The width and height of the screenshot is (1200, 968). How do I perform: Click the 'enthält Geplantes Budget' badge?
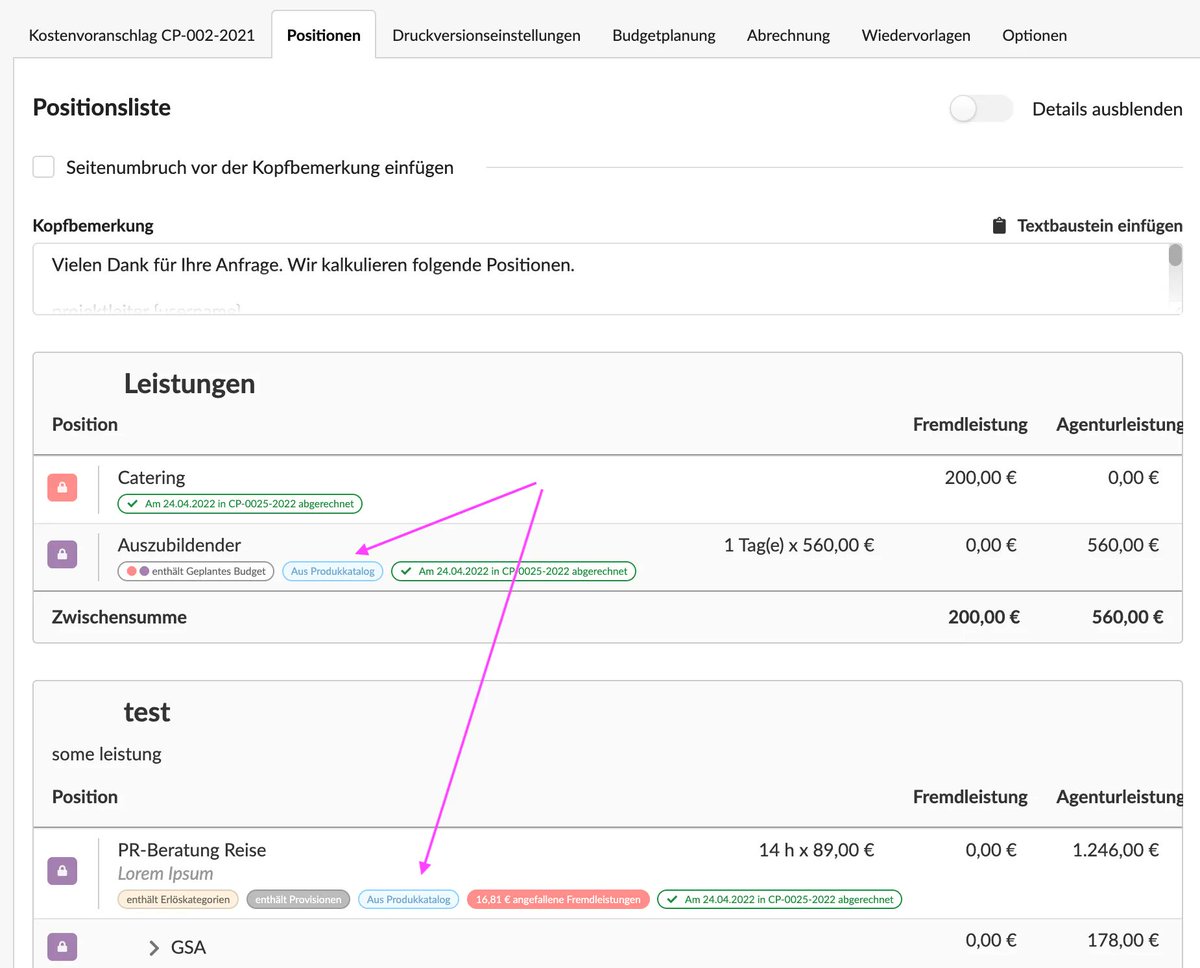click(195, 572)
